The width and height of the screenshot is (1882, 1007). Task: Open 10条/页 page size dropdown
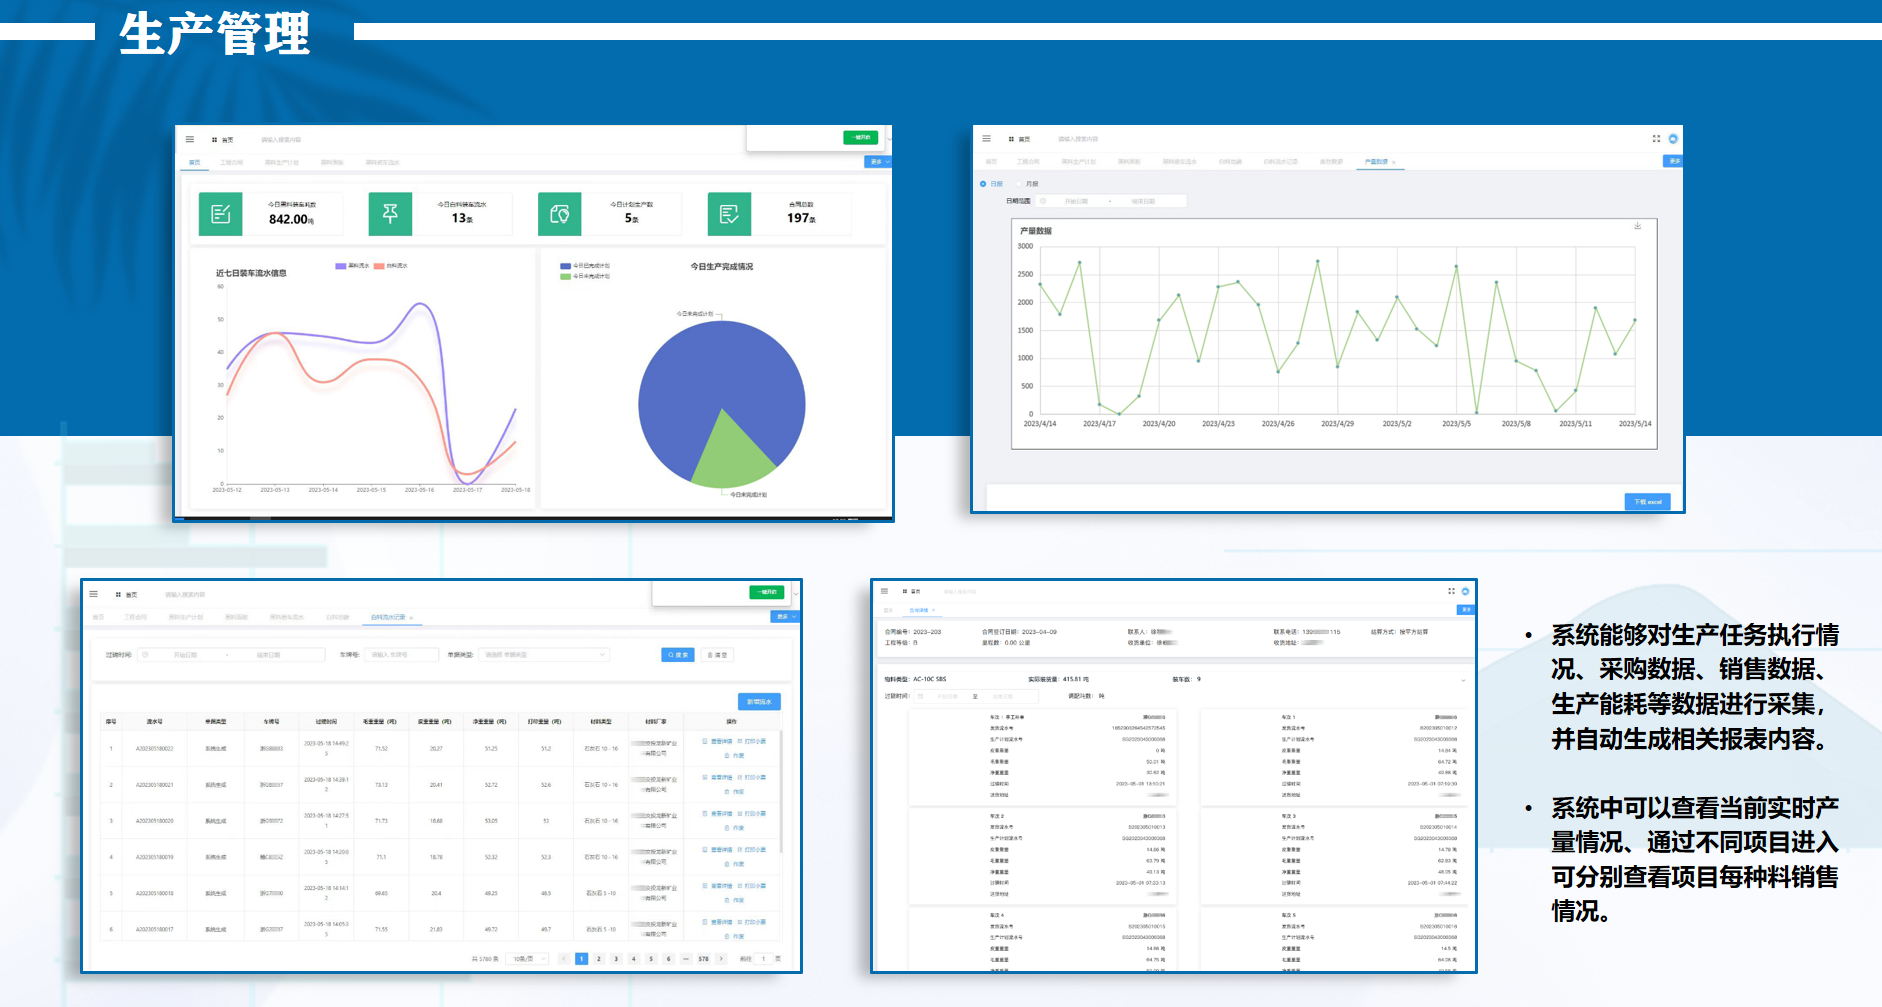tap(527, 959)
